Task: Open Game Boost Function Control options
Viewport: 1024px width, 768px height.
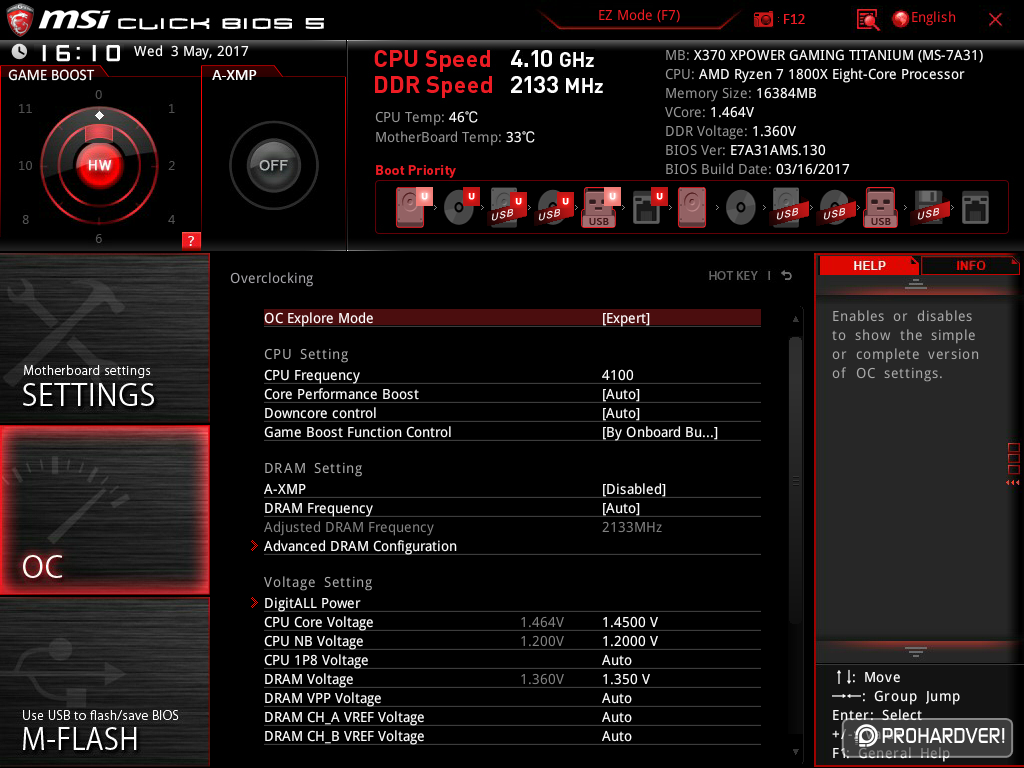Action: tap(512, 432)
